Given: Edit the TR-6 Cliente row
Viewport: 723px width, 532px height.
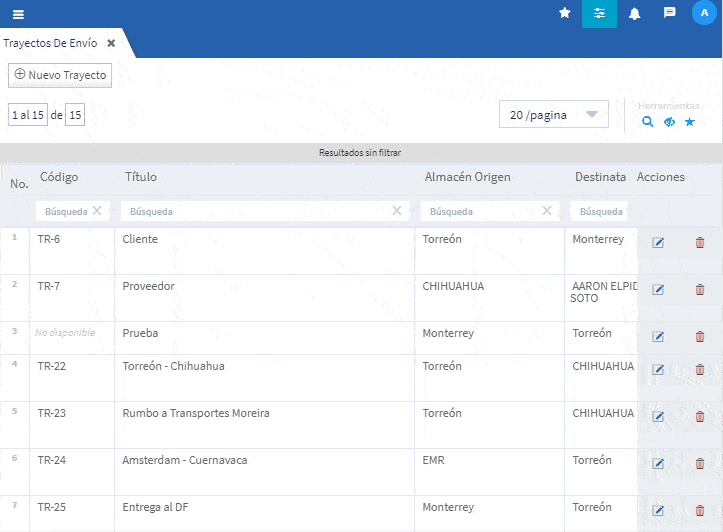Looking at the screenshot, I should coord(658,242).
